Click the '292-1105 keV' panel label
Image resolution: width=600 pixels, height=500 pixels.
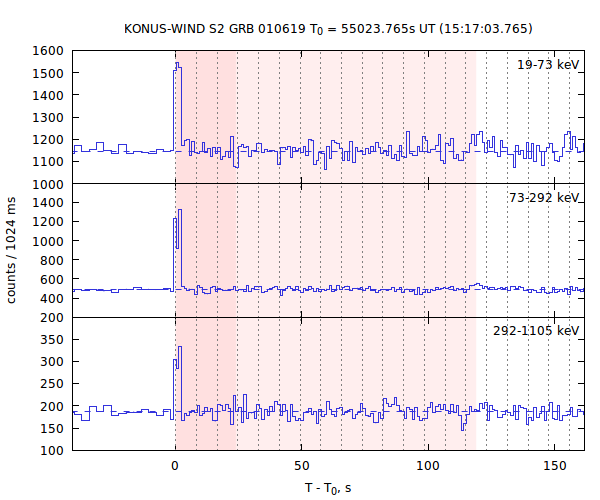[536, 331]
